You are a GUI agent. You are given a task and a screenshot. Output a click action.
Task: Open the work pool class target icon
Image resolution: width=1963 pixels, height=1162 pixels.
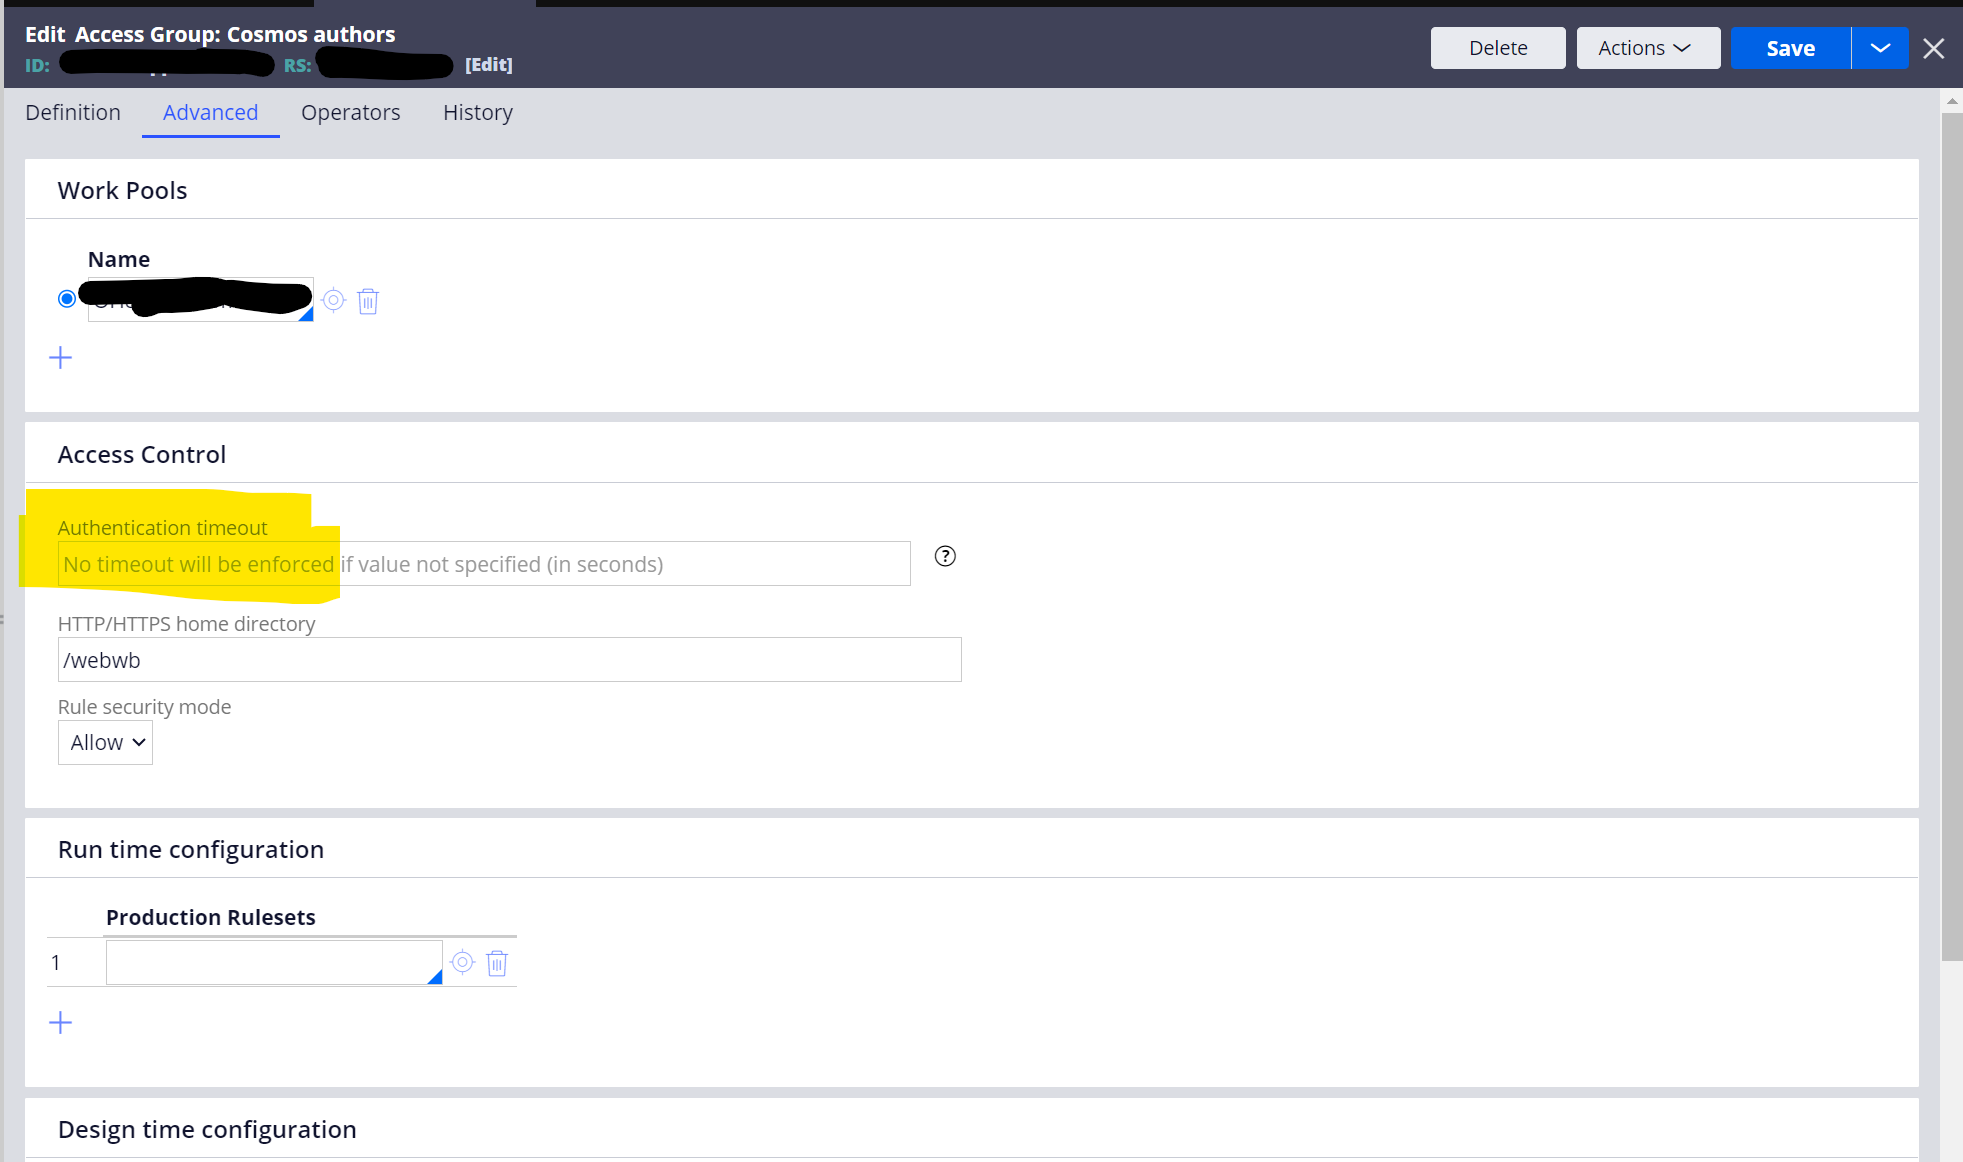[x=334, y=300]
